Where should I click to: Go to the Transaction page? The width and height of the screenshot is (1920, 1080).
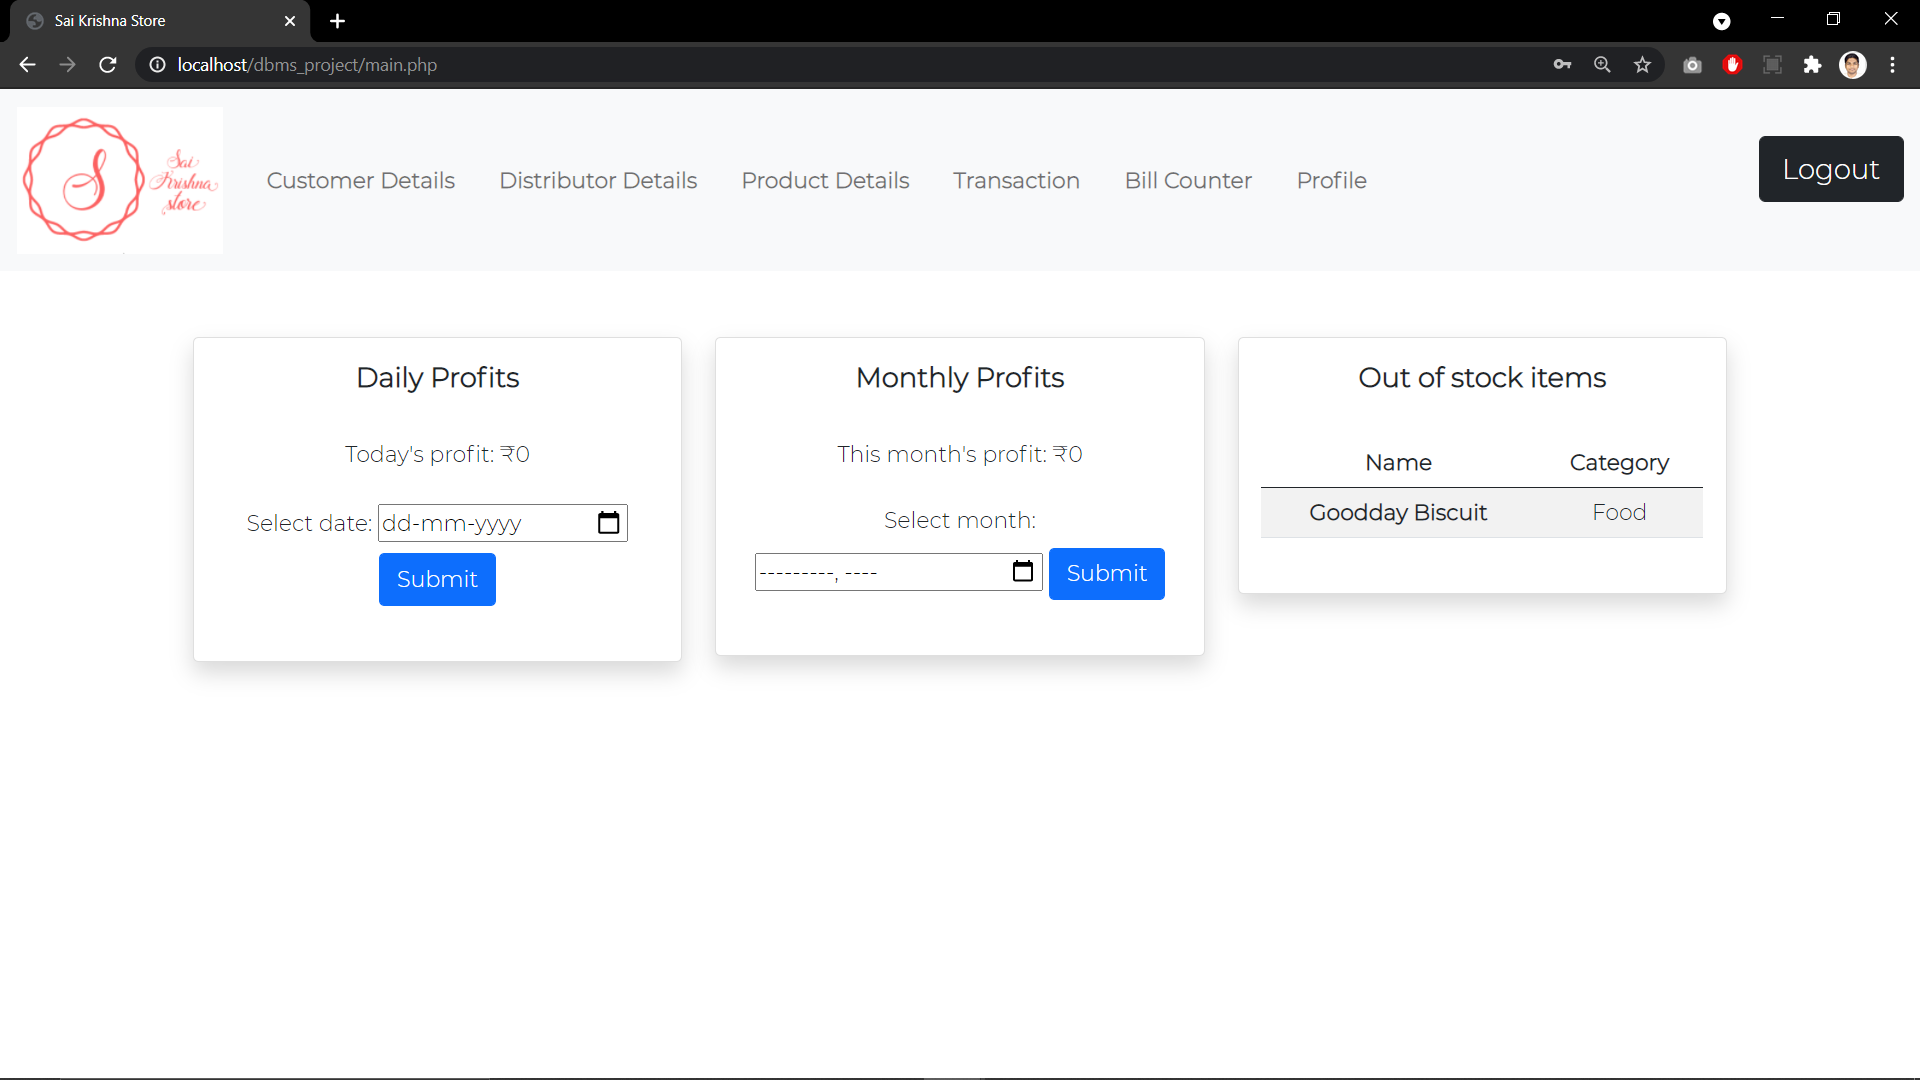pyautogui.click(x=1016, y=180)
